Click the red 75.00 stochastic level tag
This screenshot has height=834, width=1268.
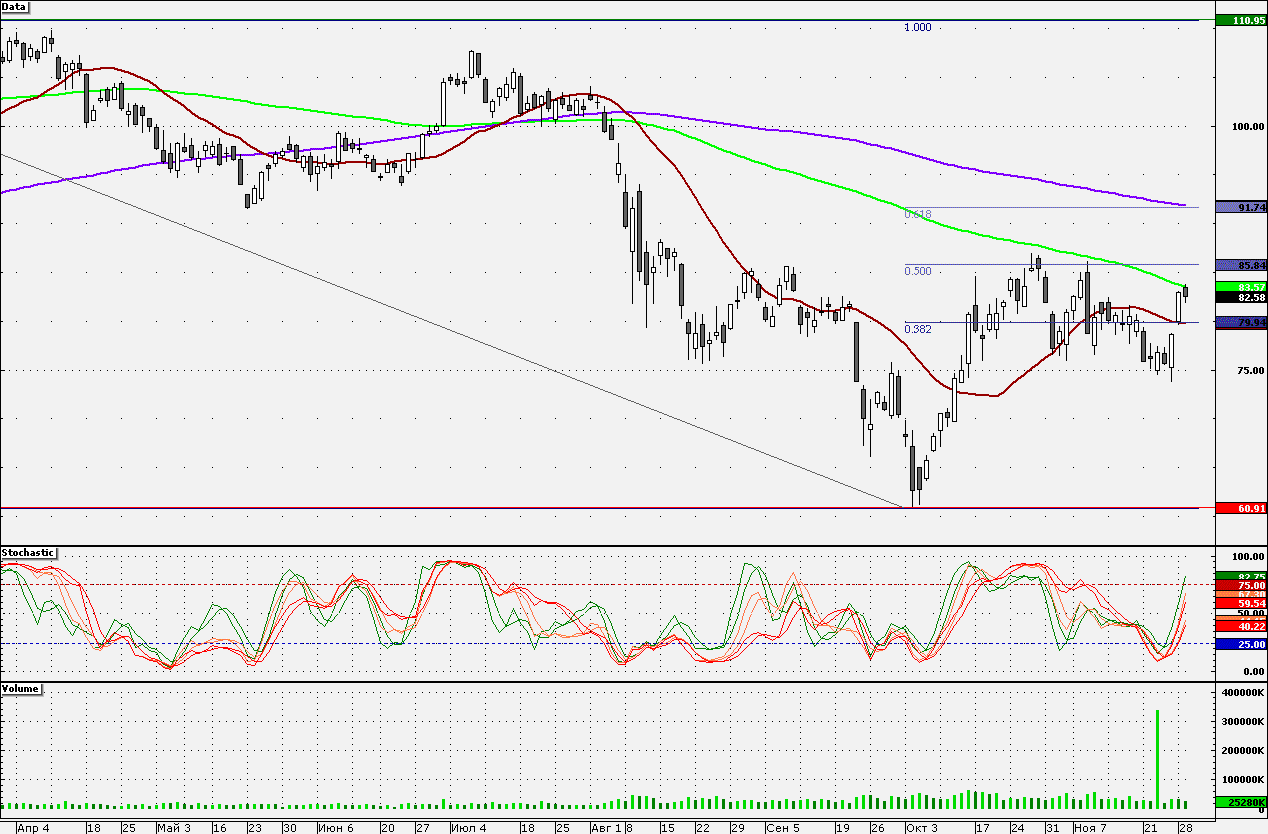1240,585
